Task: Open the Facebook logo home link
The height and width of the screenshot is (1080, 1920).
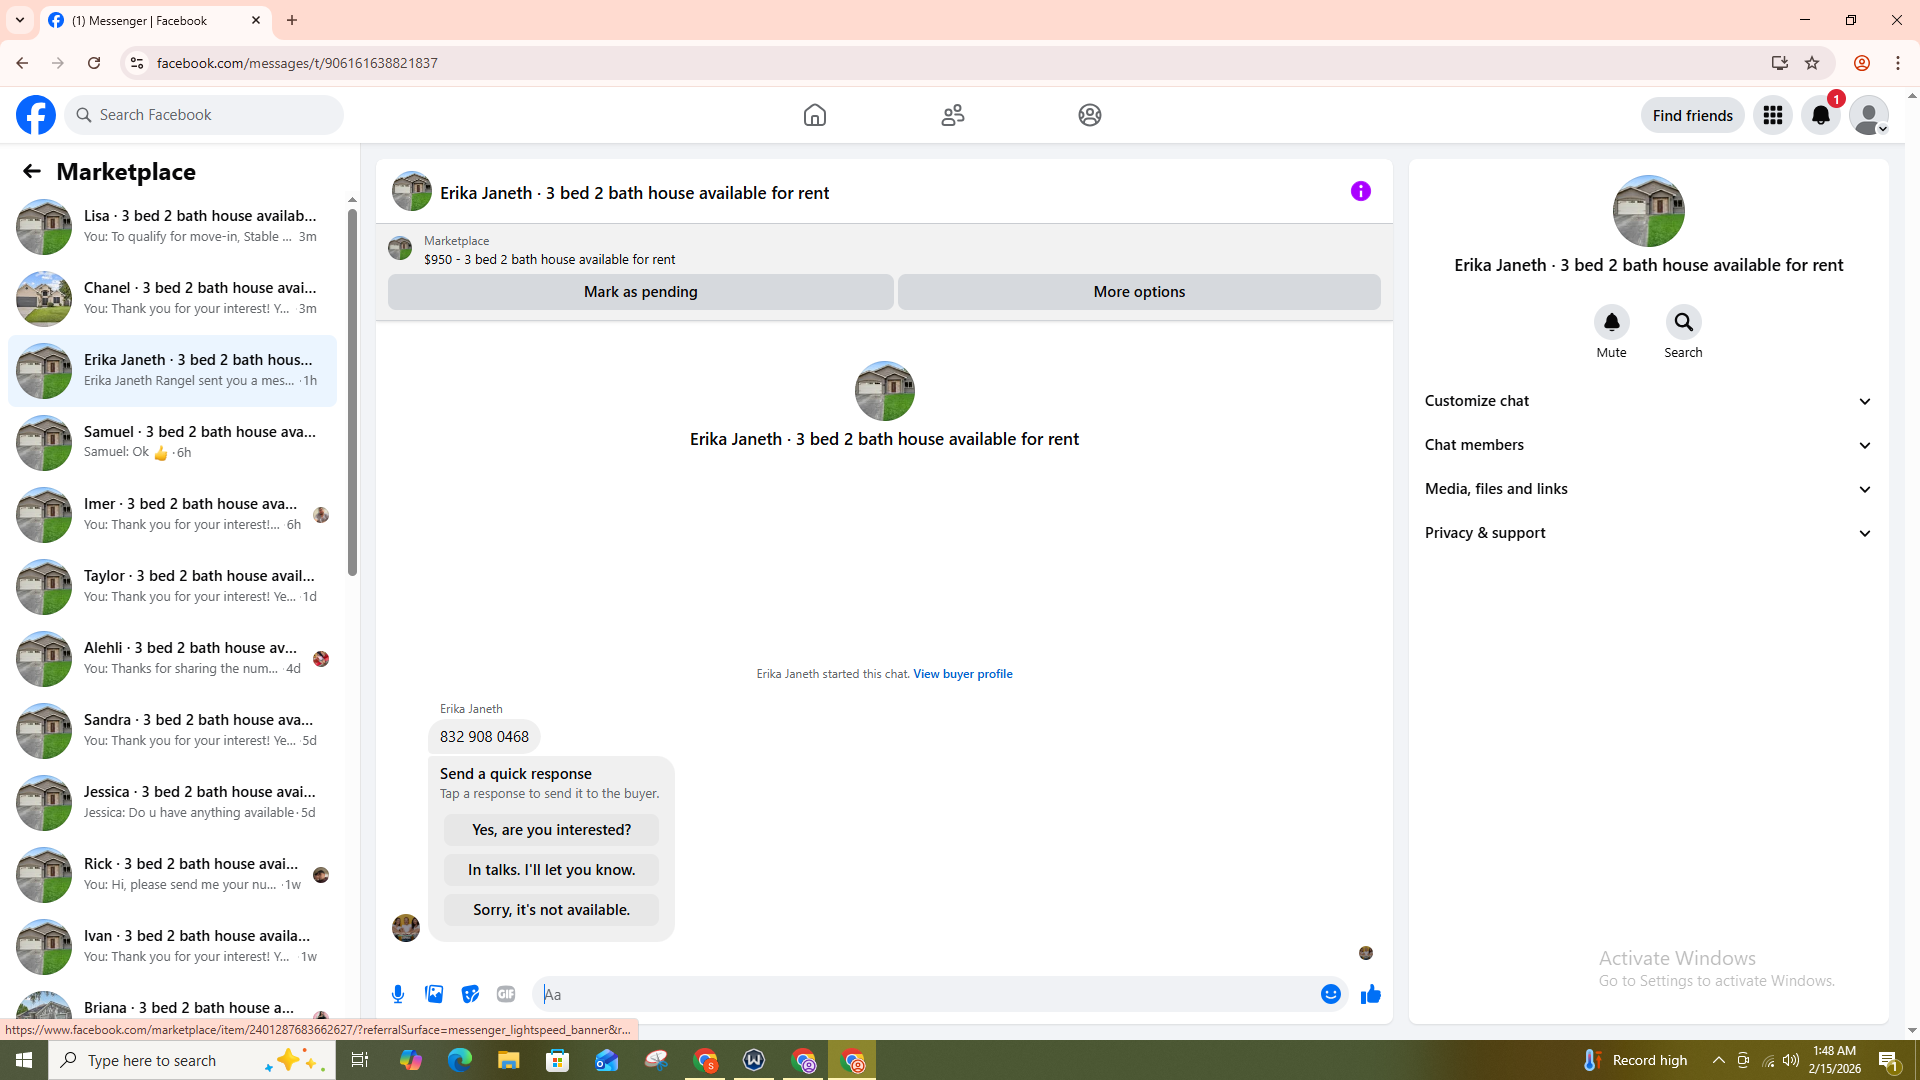Action: pos(36,115)
